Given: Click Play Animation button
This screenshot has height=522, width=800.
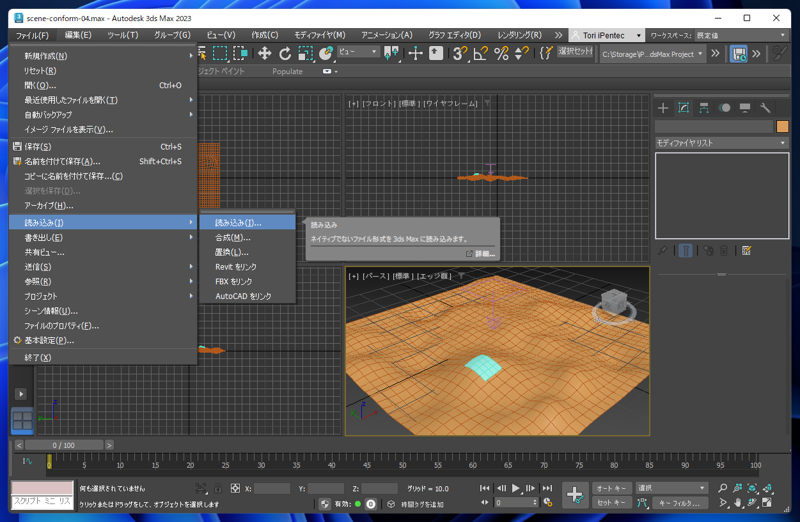Looking at the screenshot, I should point(516,488).
